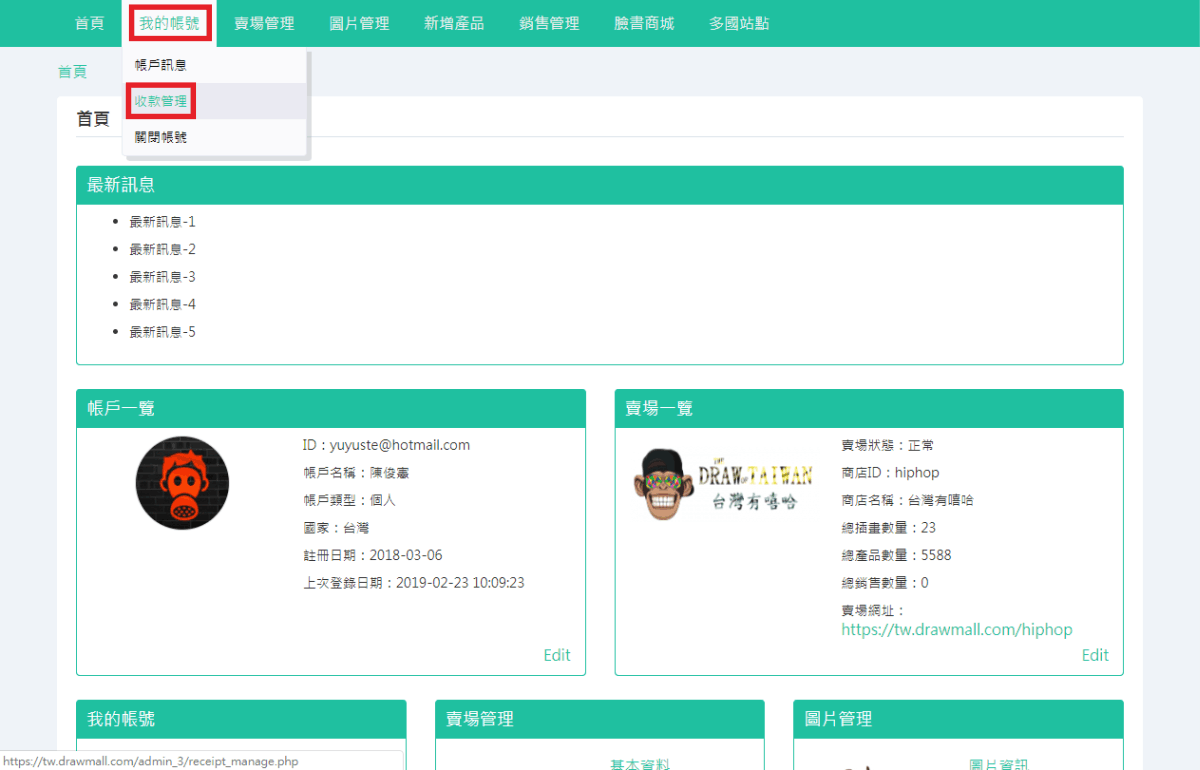Image resolution: width=1200 pixels, height=770 pixels.
Task: Open the shop URL tw.drawmall.com/hiphop
Action: pos(956,629)
